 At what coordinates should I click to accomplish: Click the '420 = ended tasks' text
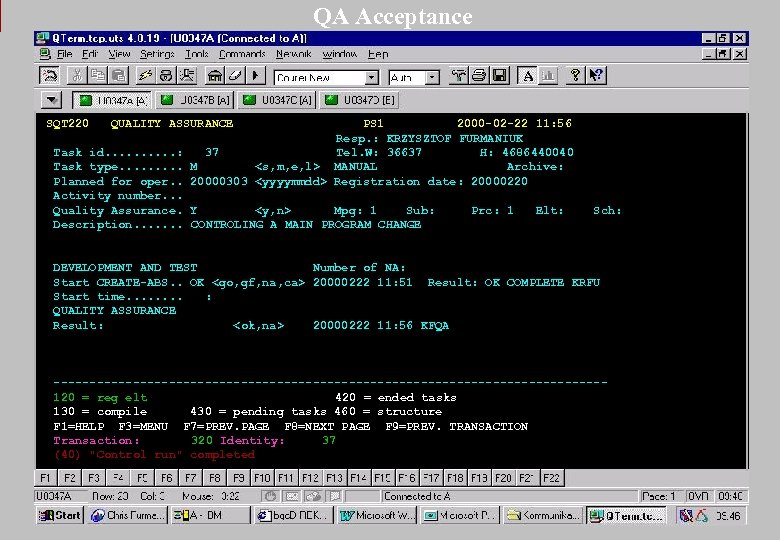click(x=395, y=398)
